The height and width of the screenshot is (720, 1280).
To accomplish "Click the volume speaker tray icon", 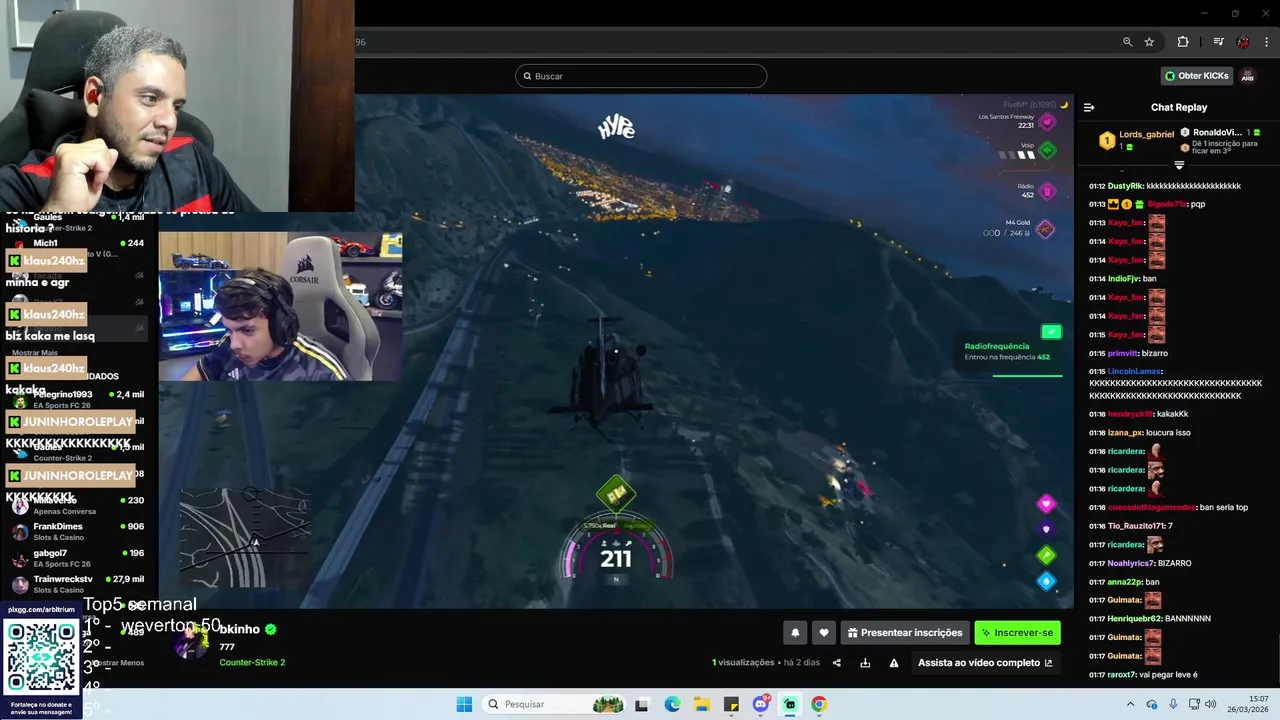I will [1211, 704].
